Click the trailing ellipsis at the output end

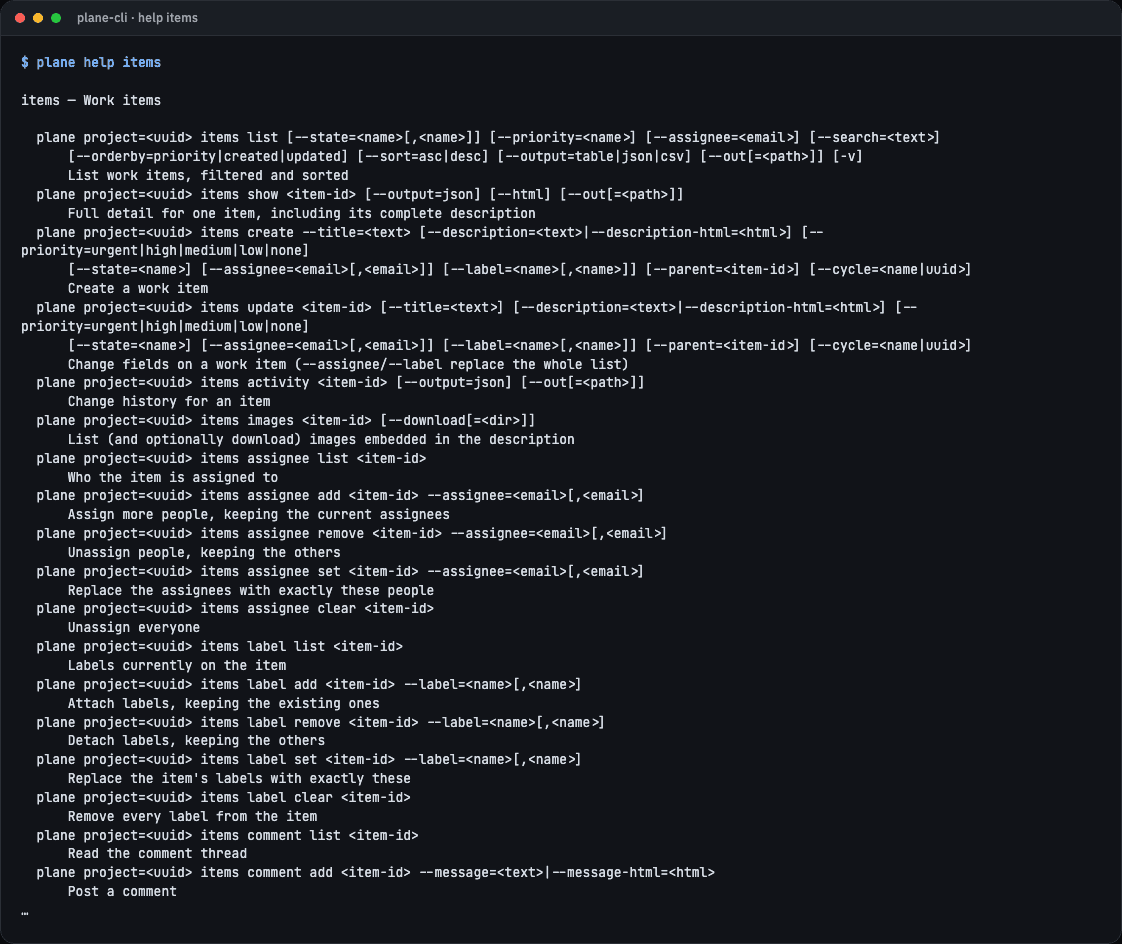pyautogui.click(x=25, y=913)
